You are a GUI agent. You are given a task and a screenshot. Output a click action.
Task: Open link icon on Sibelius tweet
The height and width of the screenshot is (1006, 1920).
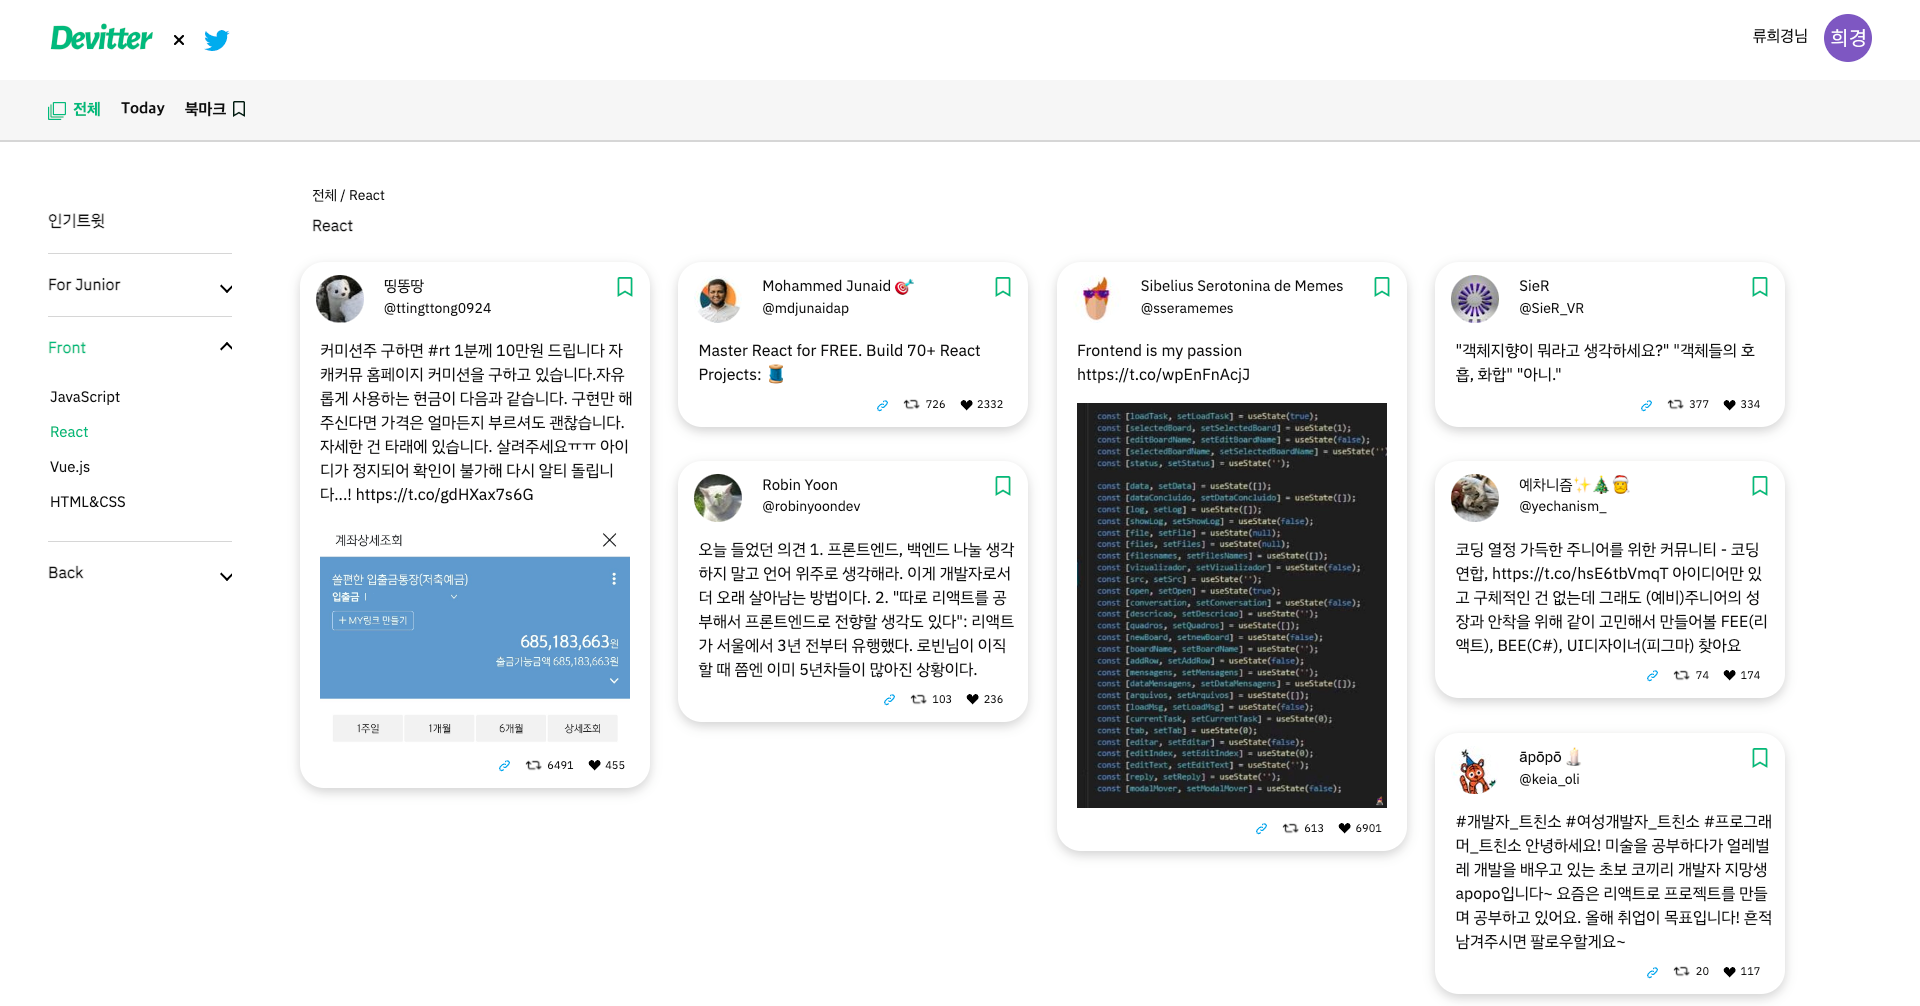[x=1261, y=829]
